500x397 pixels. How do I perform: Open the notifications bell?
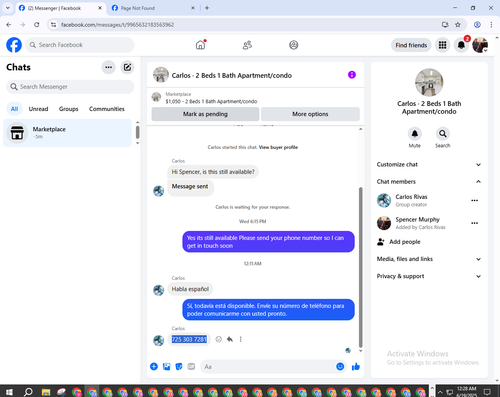[x=461, y=45]
